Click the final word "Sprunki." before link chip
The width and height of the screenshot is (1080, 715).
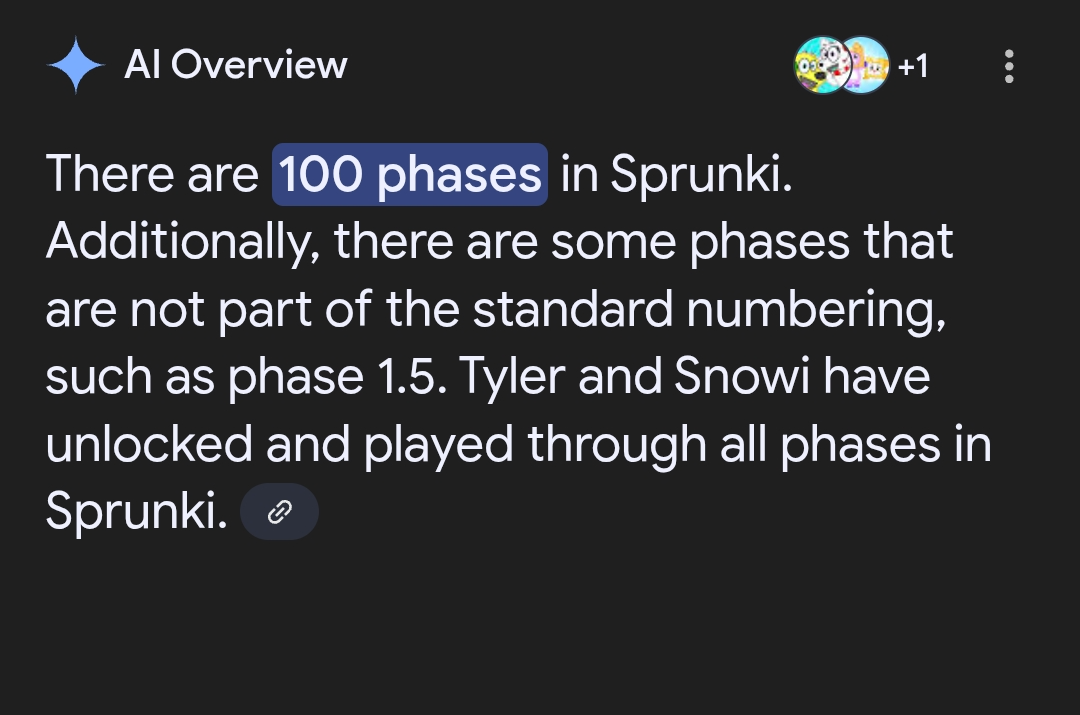point(136,512)
